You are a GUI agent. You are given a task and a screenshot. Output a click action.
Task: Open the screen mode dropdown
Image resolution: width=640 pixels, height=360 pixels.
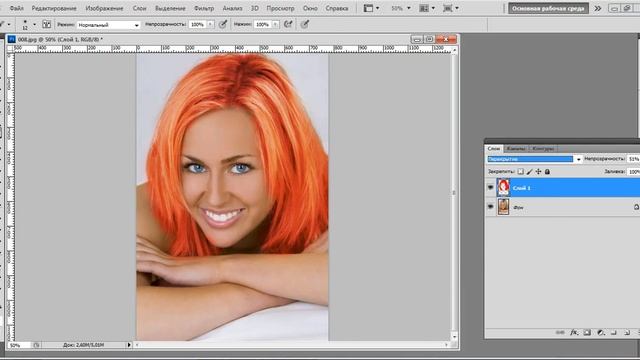(x=451, y=8)
